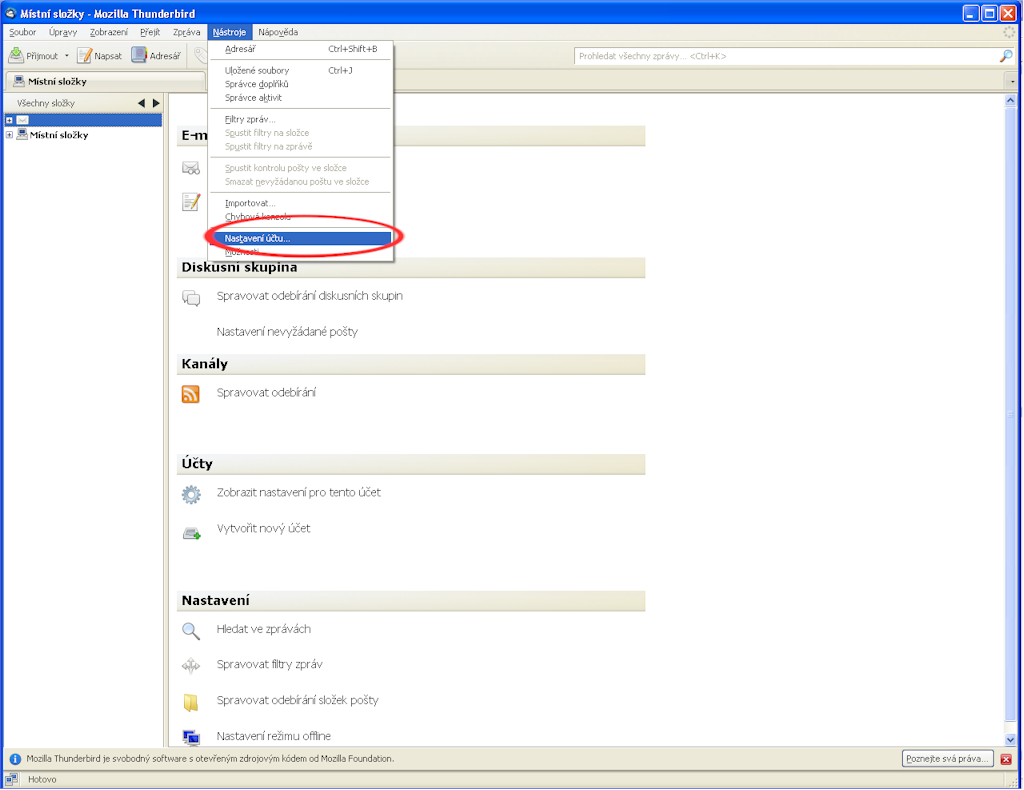Open the Zpráva menu
Viewport: 1024px width, 790px height.
(x=187, y=32)
